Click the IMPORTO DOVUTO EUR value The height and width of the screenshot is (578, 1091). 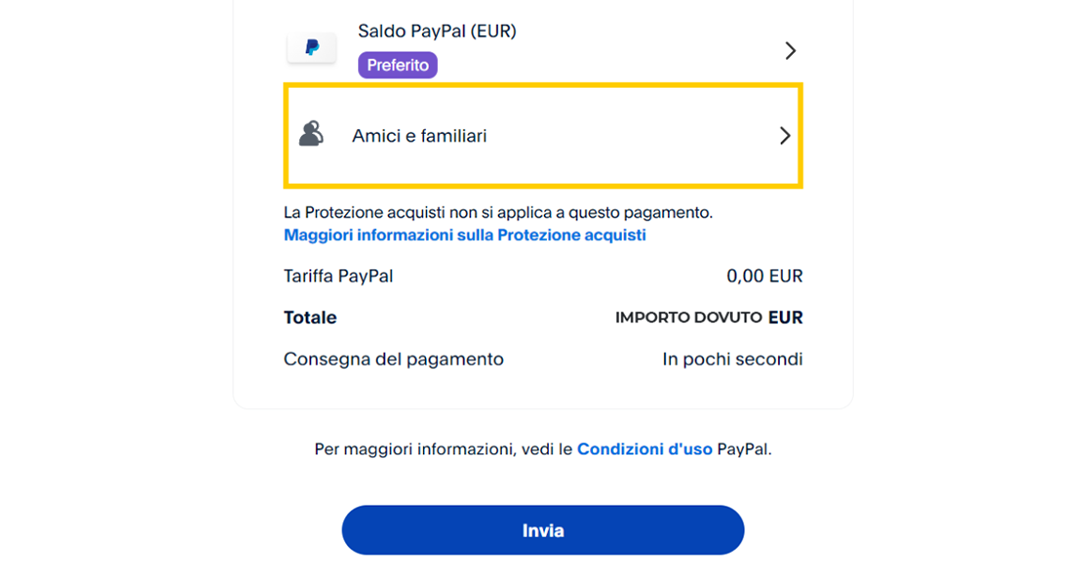click(708, 318)
